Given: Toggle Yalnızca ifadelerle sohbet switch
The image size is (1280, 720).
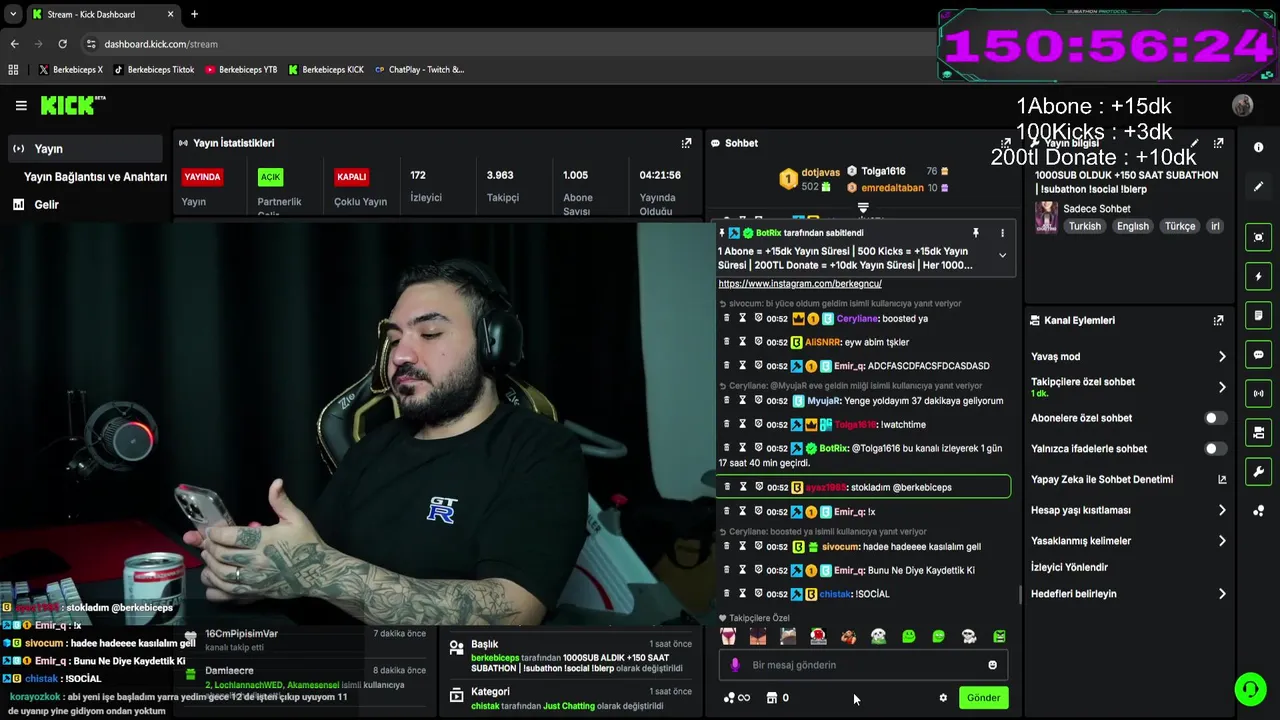Looking at the screenshot, I should 1215,449.
